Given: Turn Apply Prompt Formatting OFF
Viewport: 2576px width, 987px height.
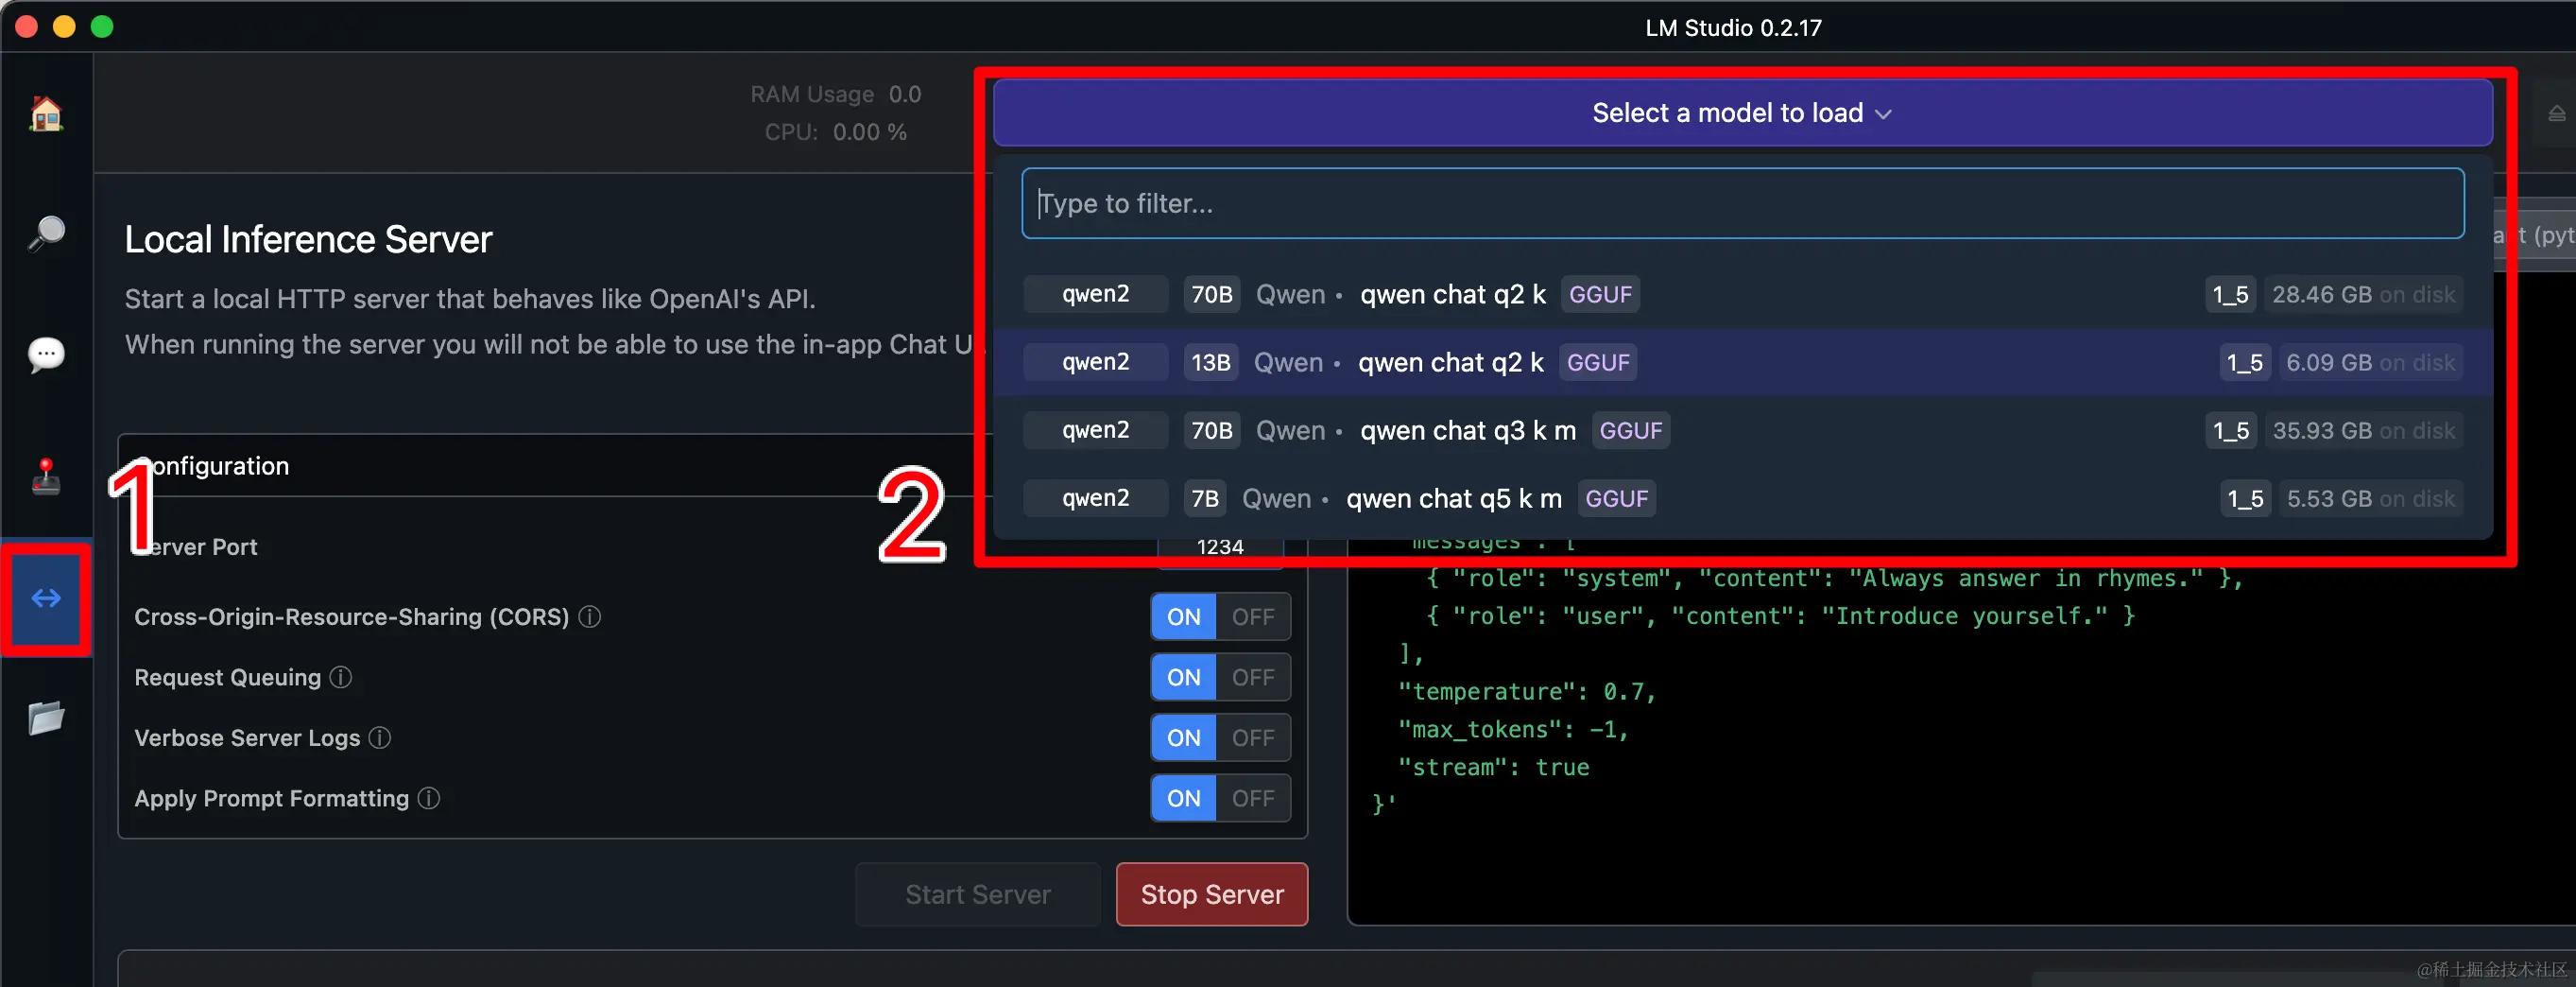Looking at the screenshot, I should tap(1253, 798).
